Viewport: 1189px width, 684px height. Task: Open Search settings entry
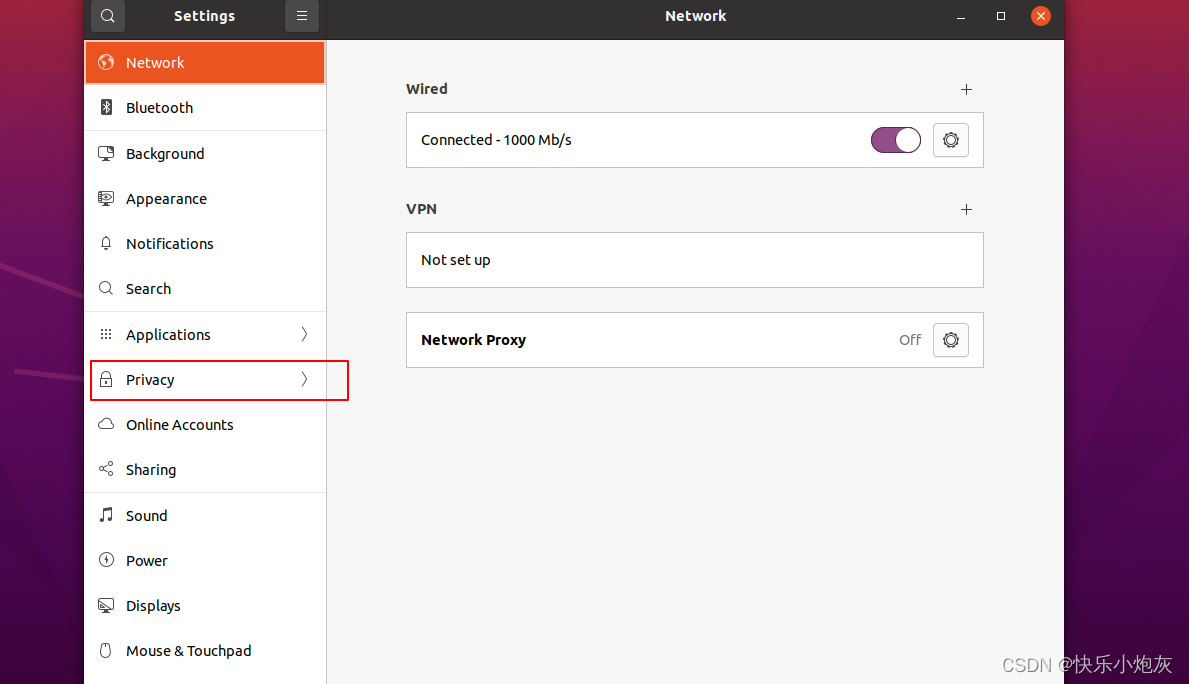click(205, 288)
